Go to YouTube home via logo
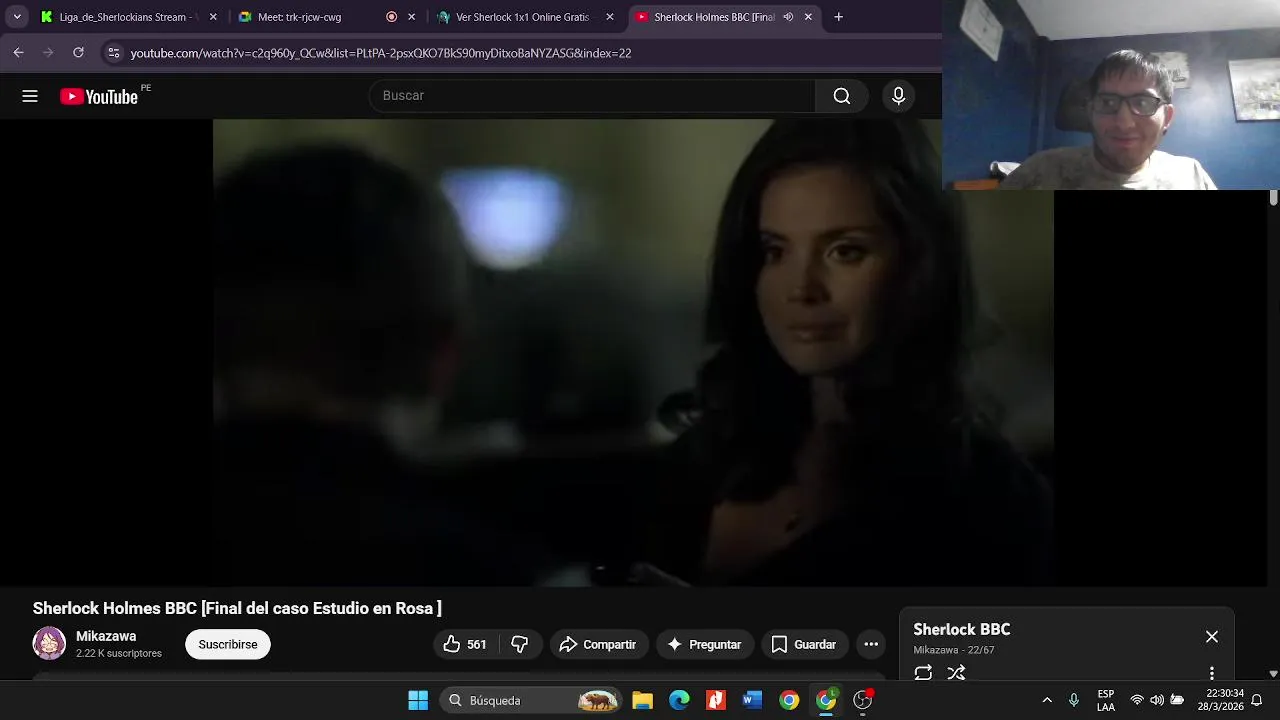Screen dimensions: 1280x720 [x=99, y=96]
